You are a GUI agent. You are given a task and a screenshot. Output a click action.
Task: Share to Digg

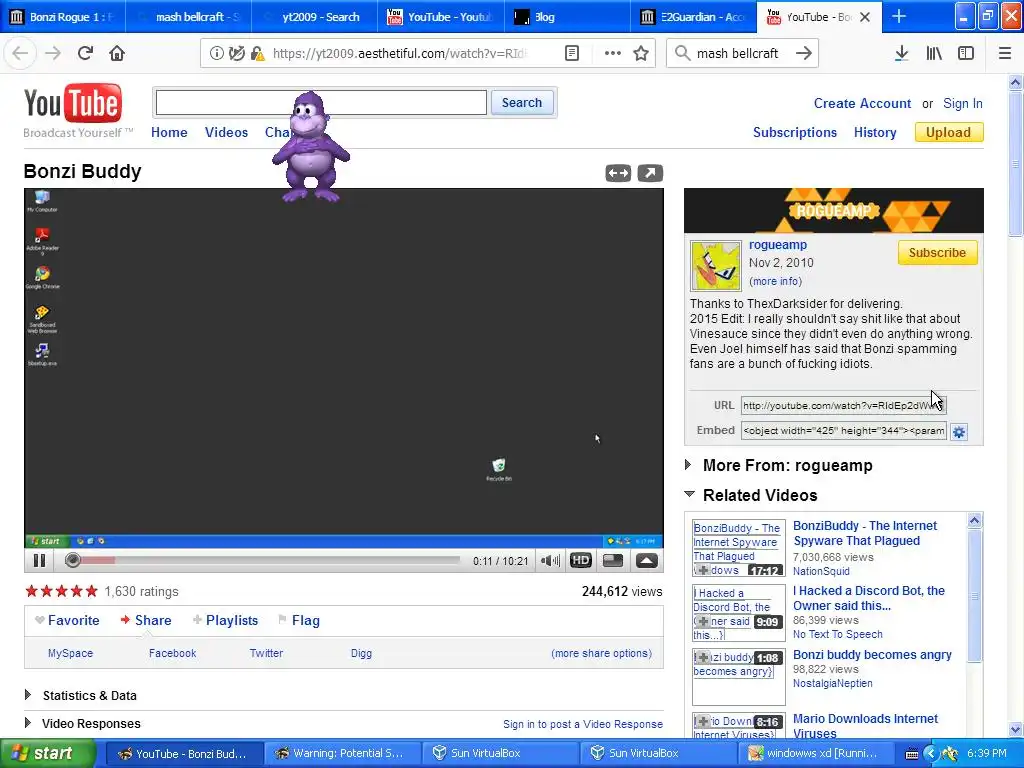pos(361,653)
